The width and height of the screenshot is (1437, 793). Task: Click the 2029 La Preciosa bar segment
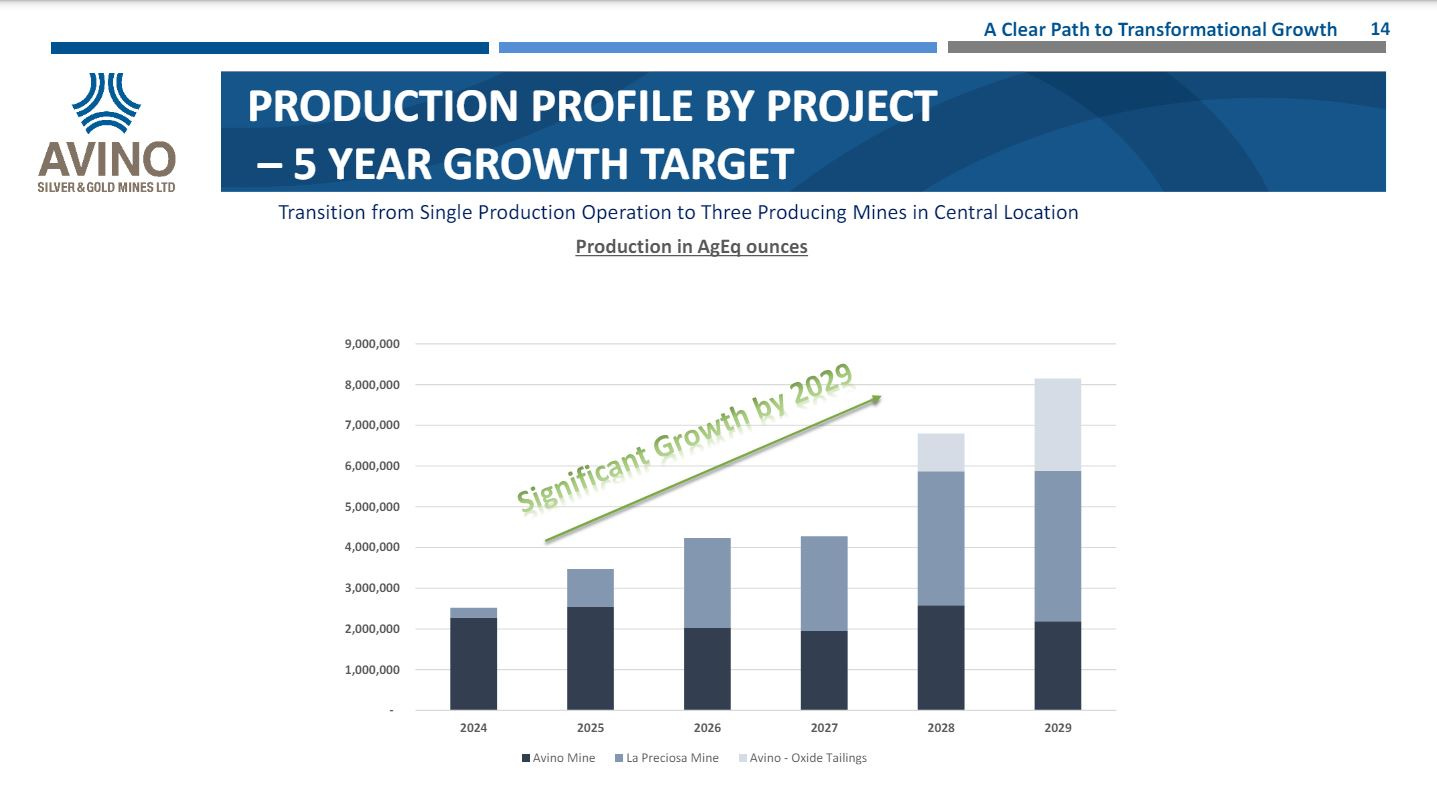[x=1058, y=547]
